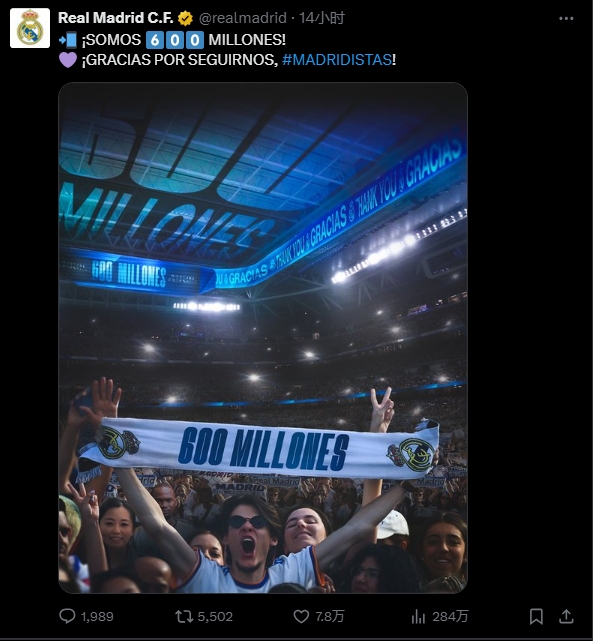Click the tweet text ¡SOMOS 600 MILLONES!
This screenshot has height=641, width=593.
tap(183, 40)
